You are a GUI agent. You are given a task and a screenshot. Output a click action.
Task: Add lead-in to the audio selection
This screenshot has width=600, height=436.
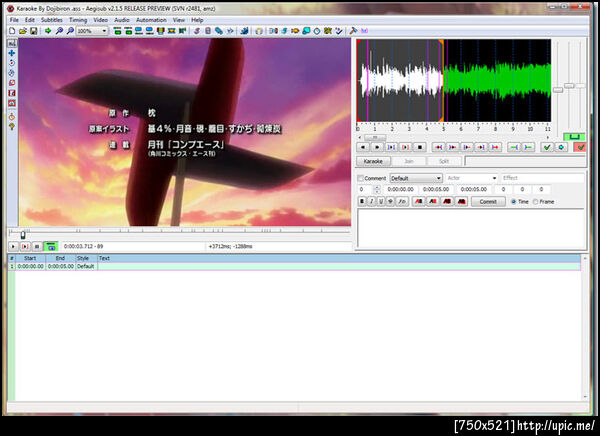click(x=514, y=147)
